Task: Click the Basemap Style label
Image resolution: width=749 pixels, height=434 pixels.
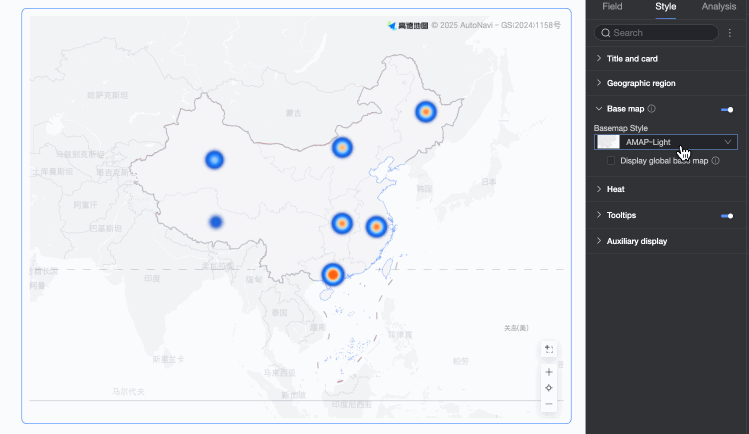Action: 621,128
